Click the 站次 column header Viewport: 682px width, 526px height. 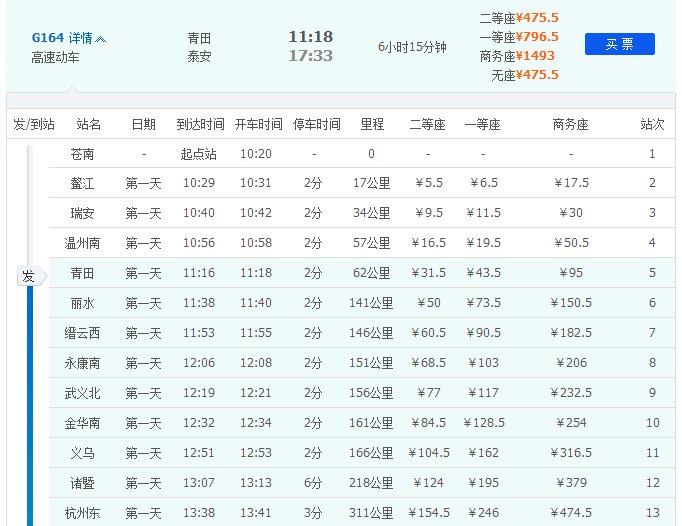coord(652,124)
